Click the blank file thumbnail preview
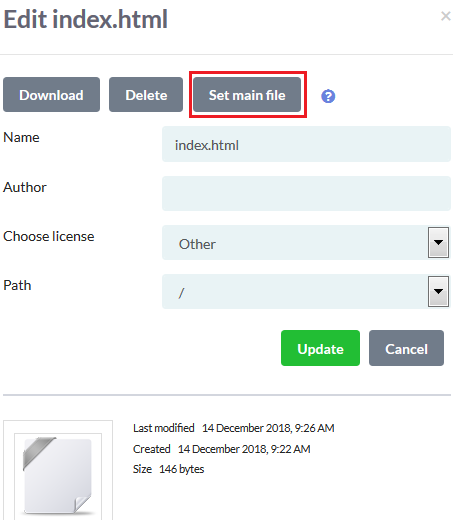Viewport: 453px width, 520px height. [58, 473]
